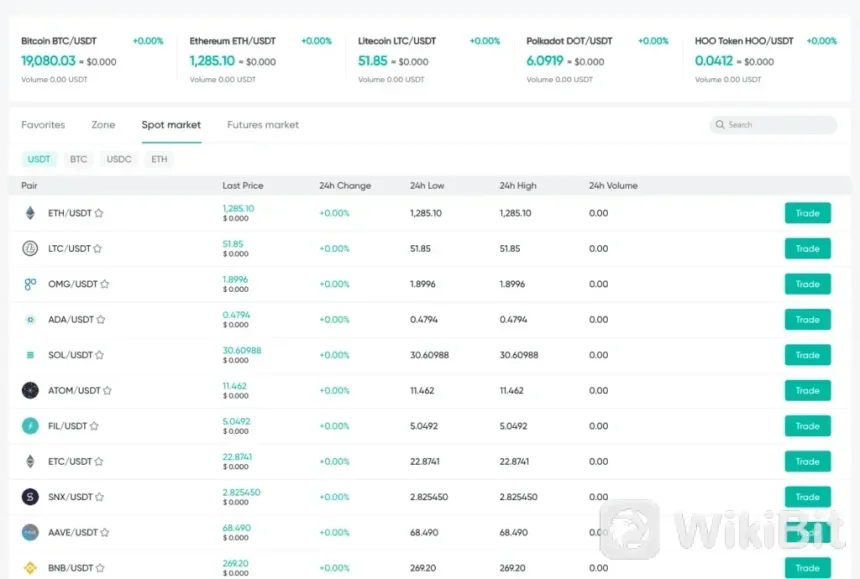Star the AAVE/USDT pair
This screenshot has height=579, width=860.
[105, 533]
